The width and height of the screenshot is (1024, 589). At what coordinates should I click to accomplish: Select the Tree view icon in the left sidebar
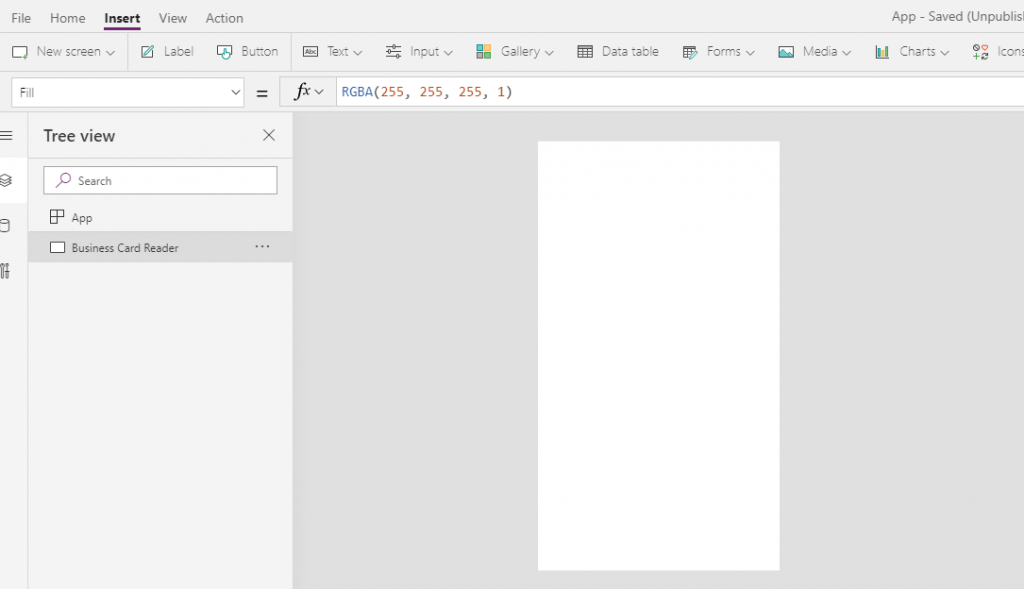[x=5, y=180]
